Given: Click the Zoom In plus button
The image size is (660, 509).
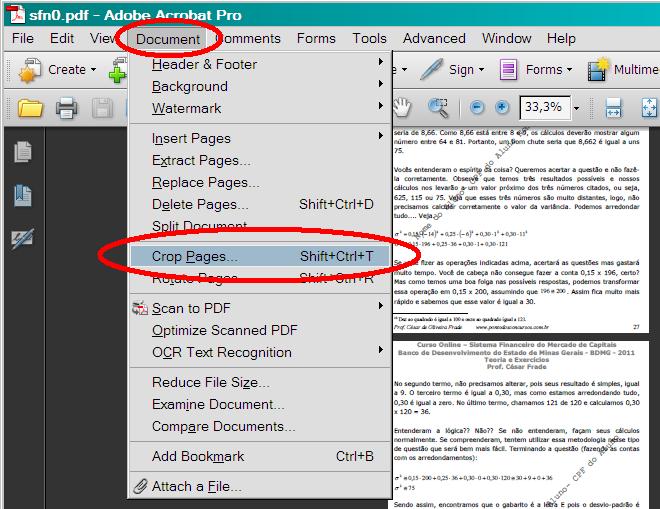Looking at the screenshot, I should coord(501,108).
